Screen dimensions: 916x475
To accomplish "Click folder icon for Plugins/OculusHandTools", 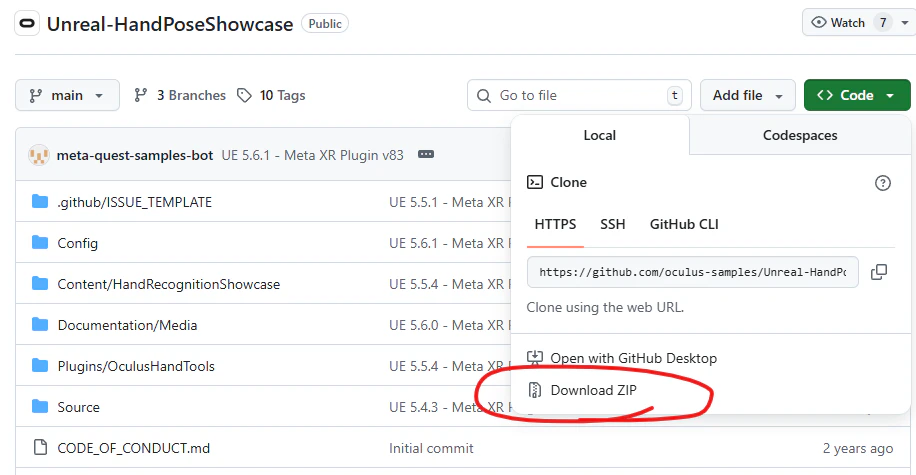I will (40, 366).
